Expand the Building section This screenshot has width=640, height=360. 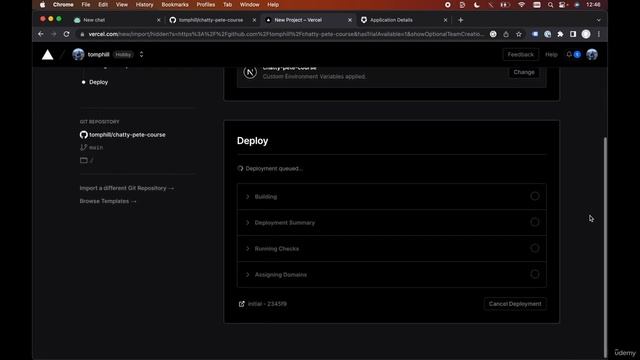391,197
